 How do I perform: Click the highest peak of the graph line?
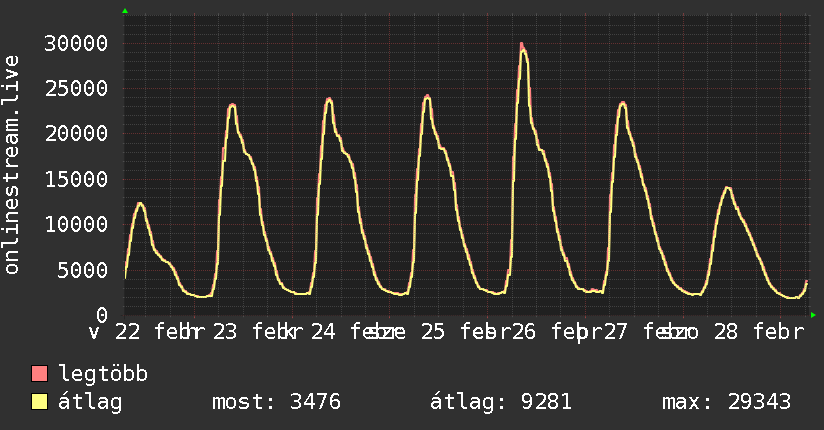[522, 46]
